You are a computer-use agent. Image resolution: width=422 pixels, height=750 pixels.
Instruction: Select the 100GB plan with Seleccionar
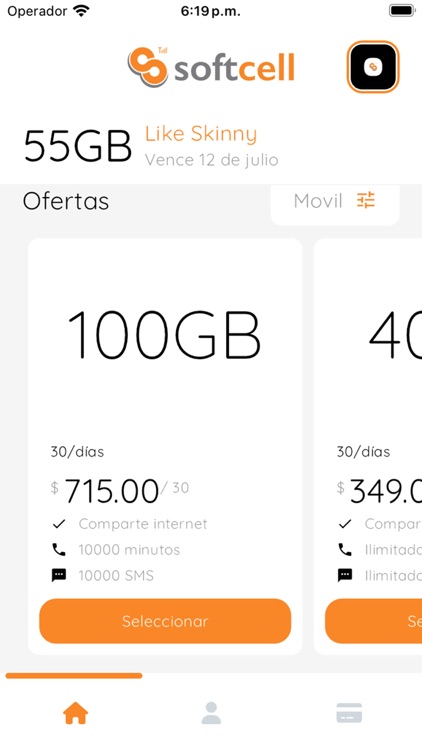click(x=165, y=621)
